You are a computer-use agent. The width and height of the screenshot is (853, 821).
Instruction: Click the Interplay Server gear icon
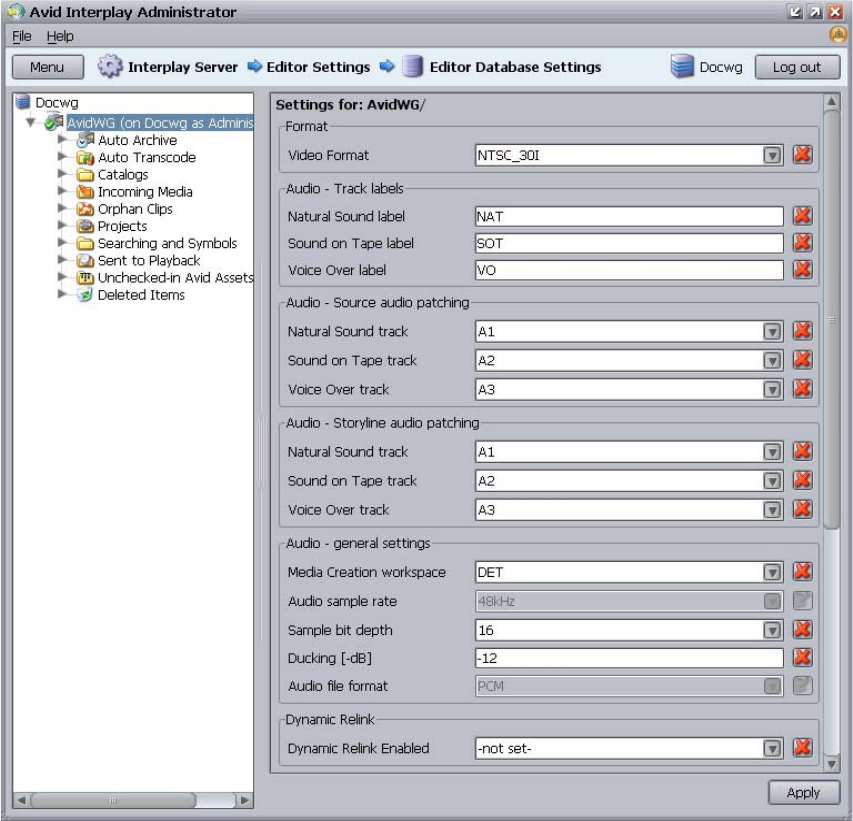(x=110, y=66)
